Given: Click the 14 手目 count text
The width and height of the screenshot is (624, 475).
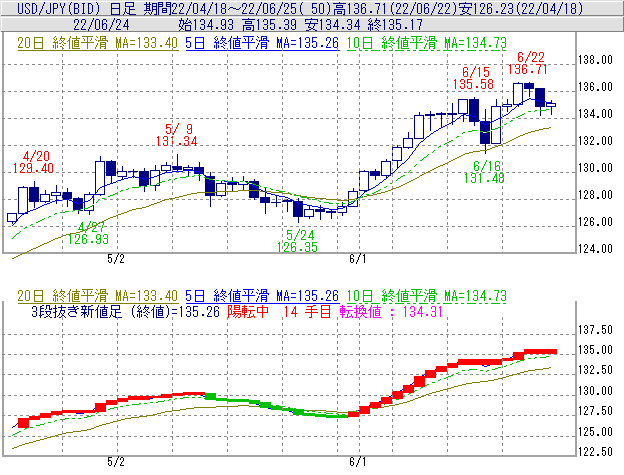Looking at the screenshot, I should [x=307, y=311].
